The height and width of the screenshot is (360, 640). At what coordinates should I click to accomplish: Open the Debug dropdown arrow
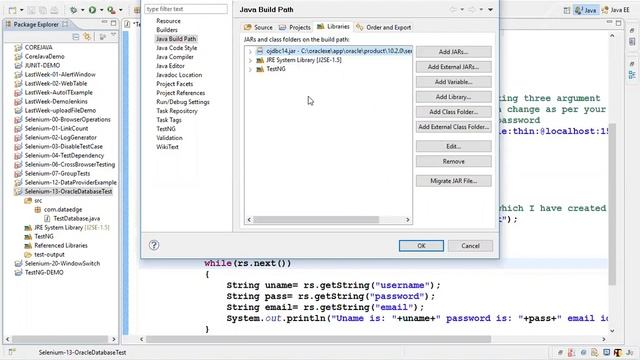click(x=82, y=10)
